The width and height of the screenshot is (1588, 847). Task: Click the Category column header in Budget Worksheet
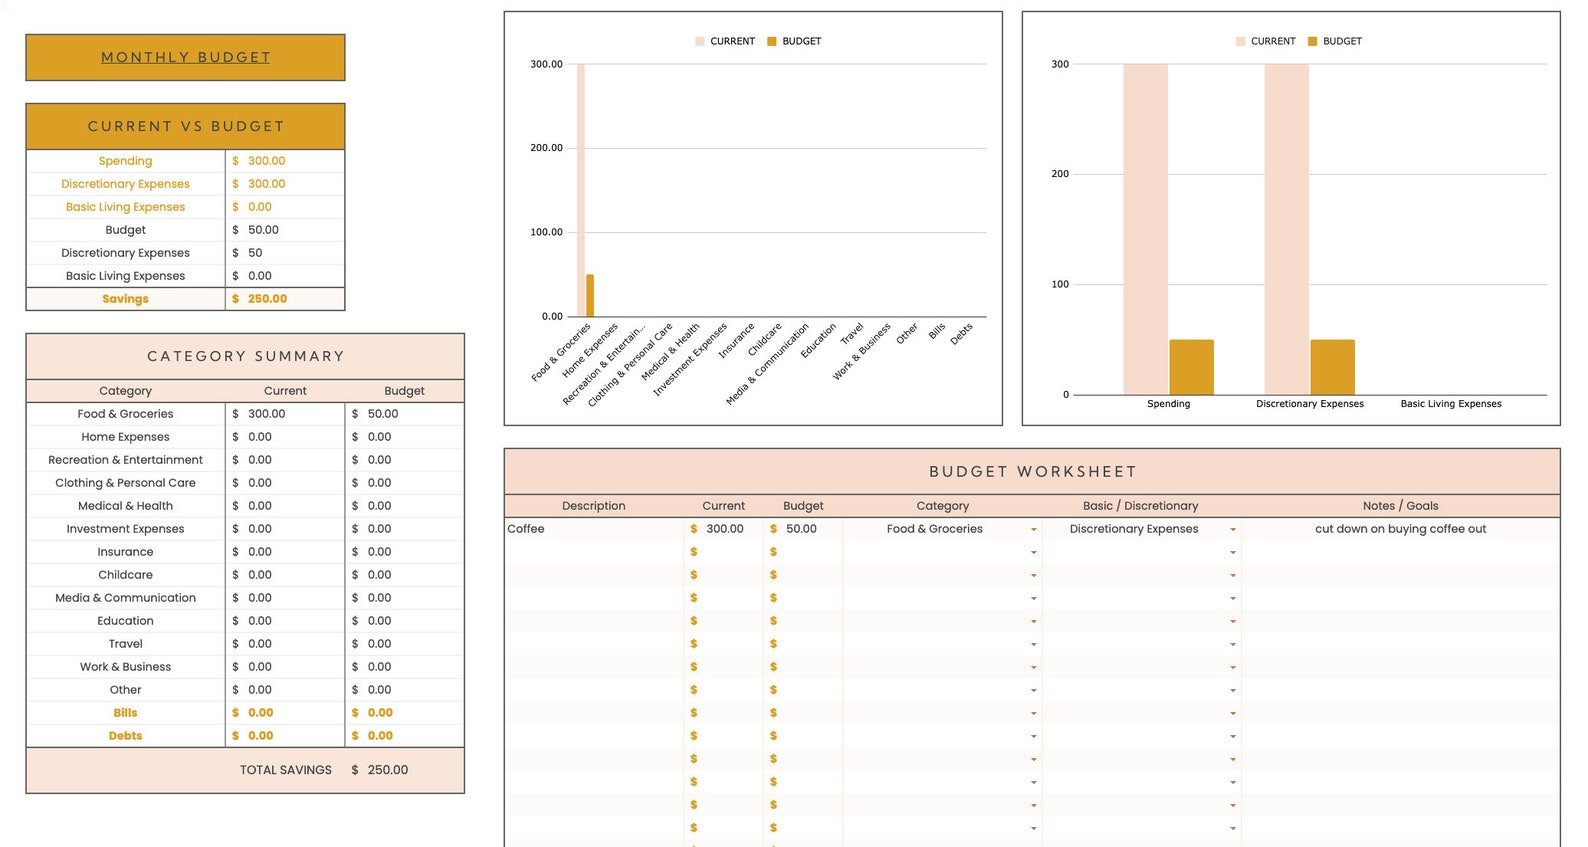click(942, 506)
